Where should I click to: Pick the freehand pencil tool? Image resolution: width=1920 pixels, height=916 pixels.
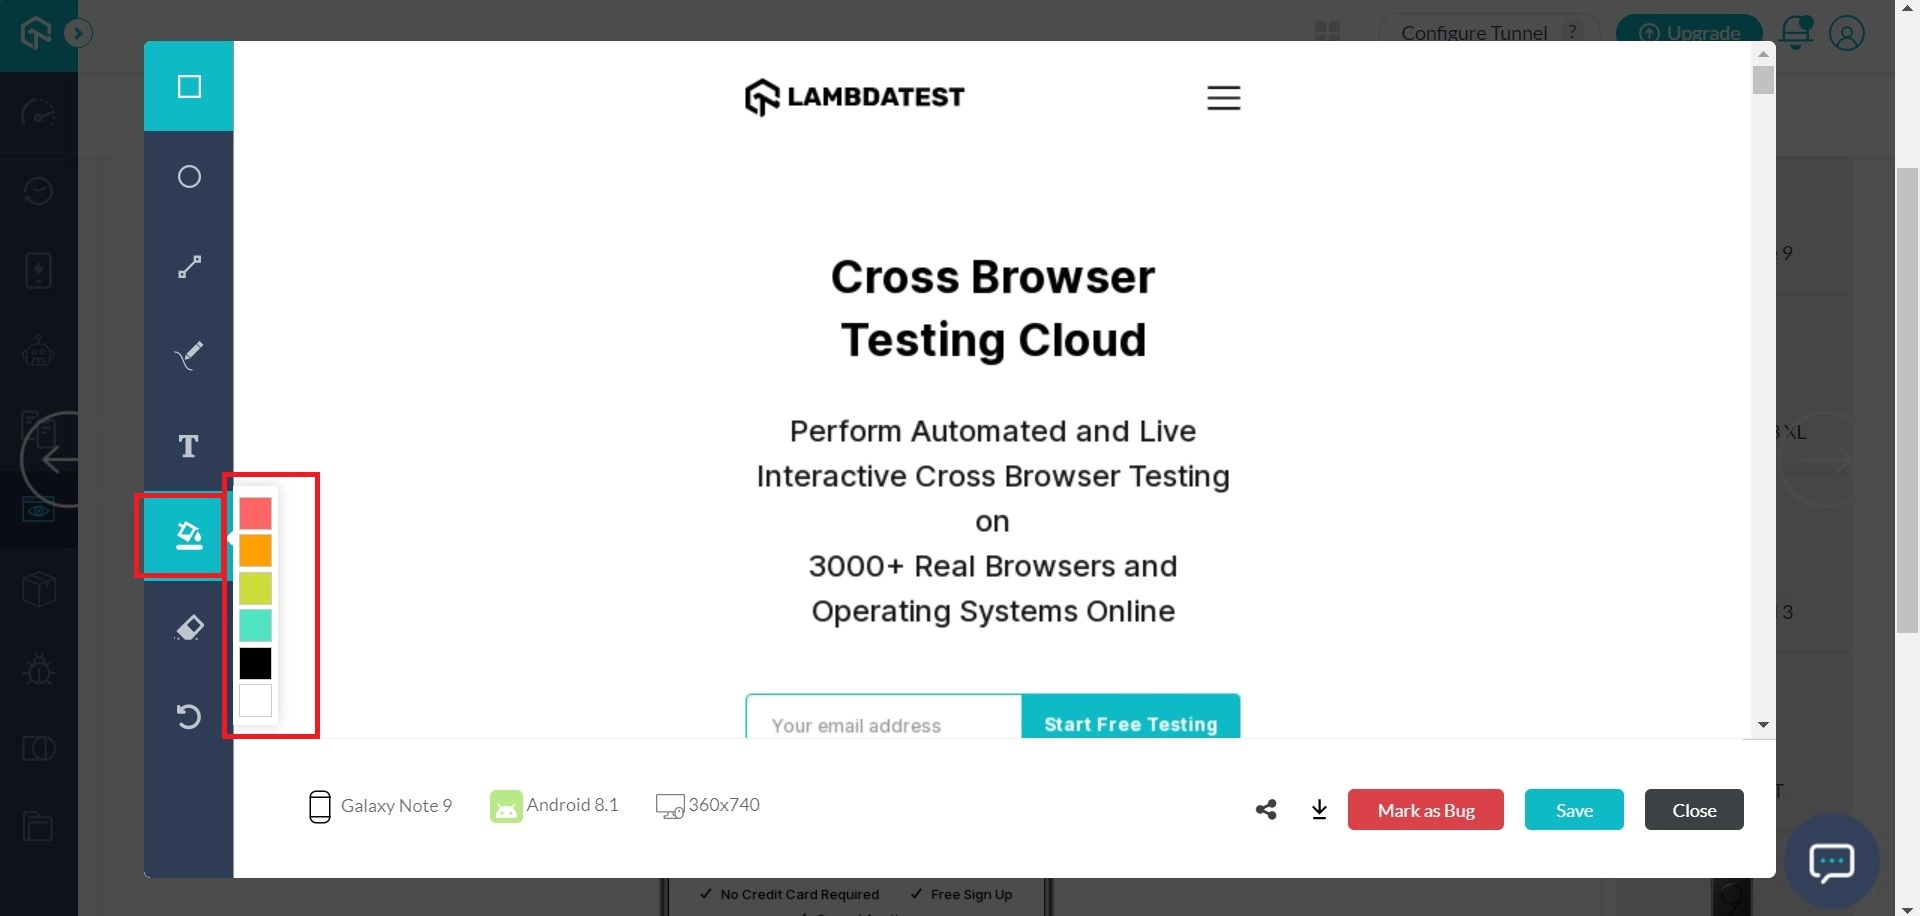(189, 356)
